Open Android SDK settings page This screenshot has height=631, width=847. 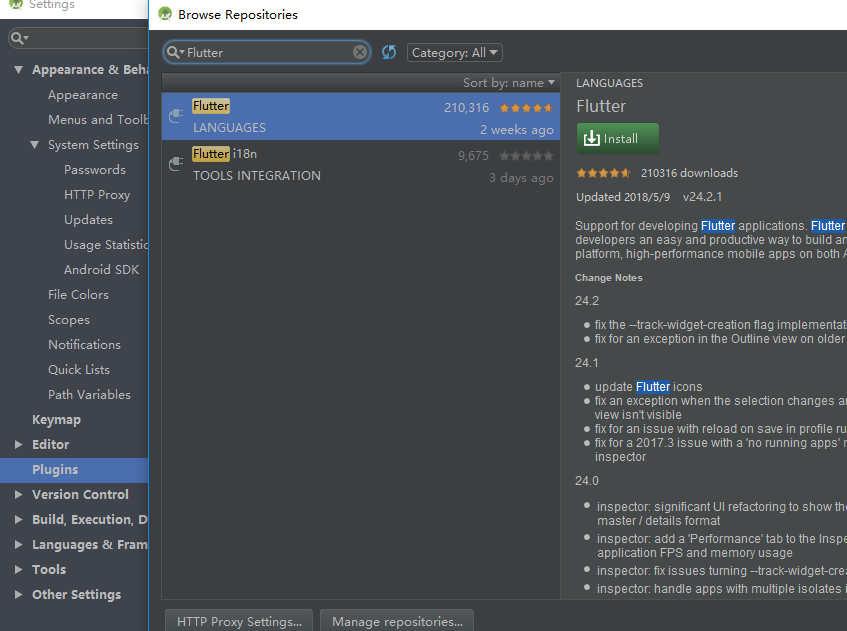[x=102, y=270]
